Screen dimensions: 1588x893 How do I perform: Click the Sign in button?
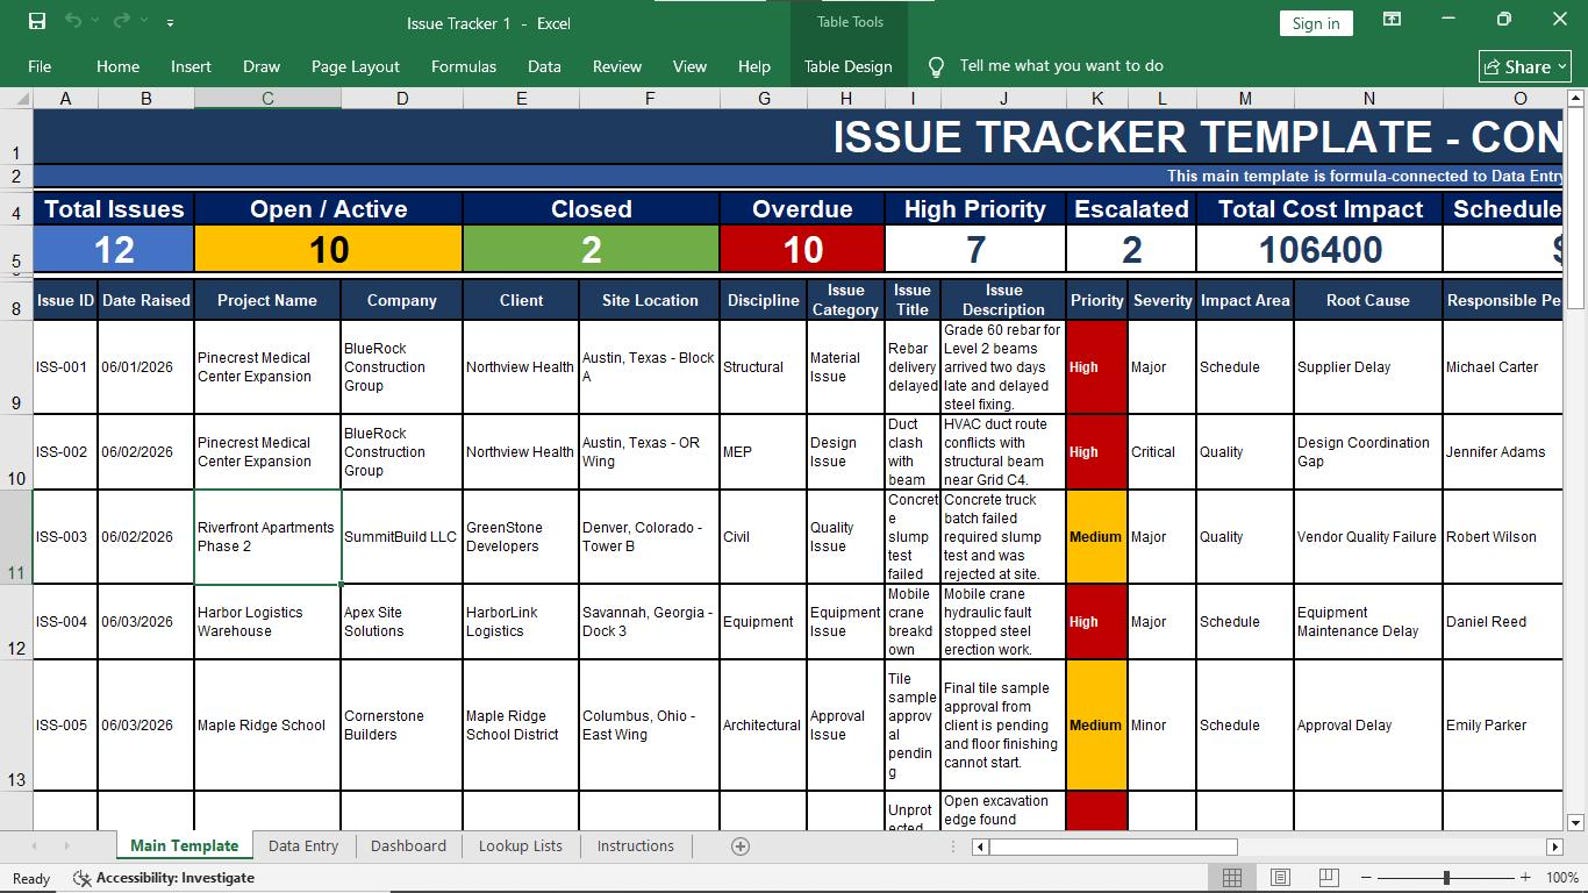[x=1316, y=23]
